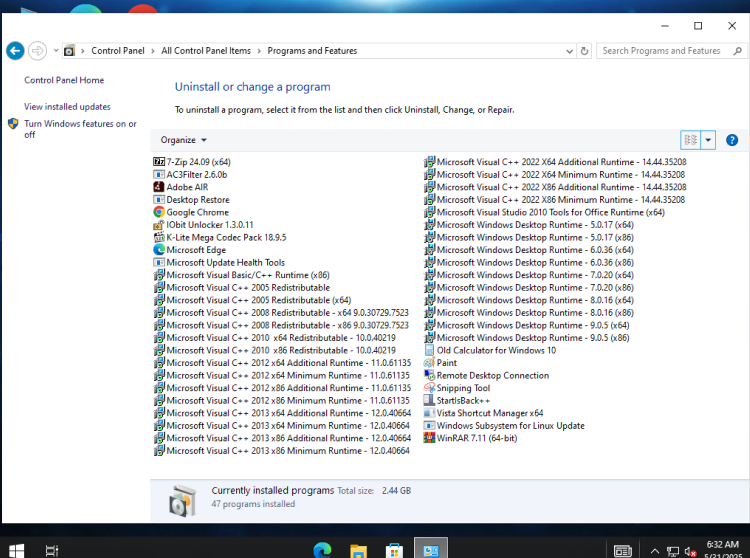Click the 7-Zip 24.09 program icon
The height and width of the screenshot is (558, 750).
coord(159,162)
